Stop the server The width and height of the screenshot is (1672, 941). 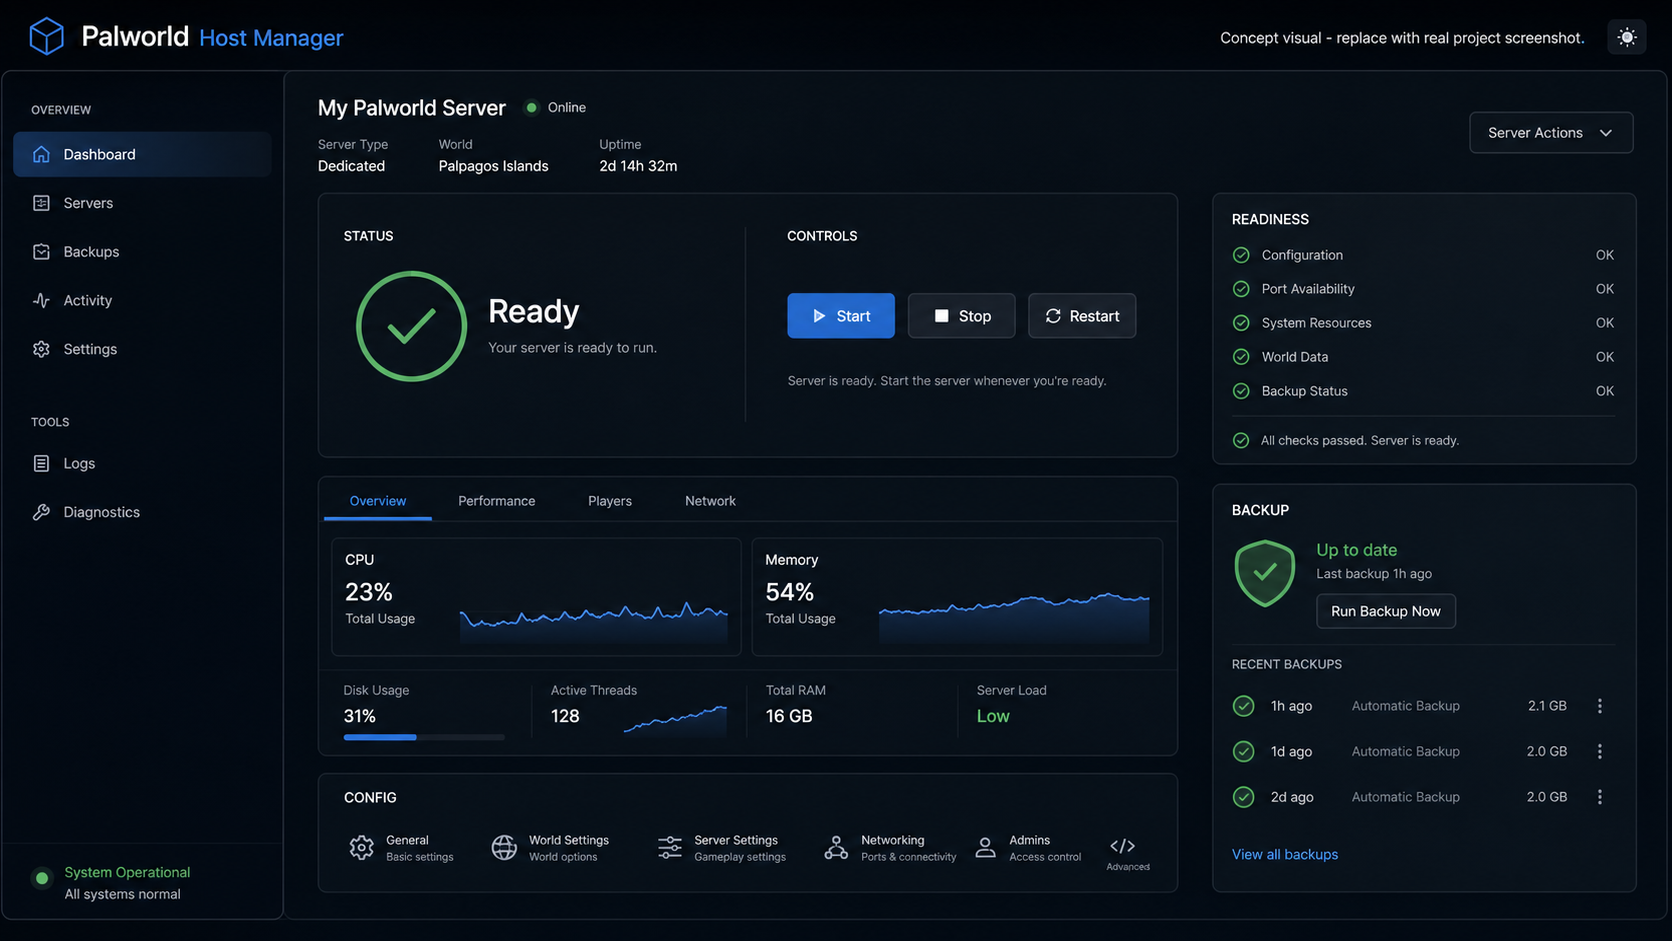(961, 316)
